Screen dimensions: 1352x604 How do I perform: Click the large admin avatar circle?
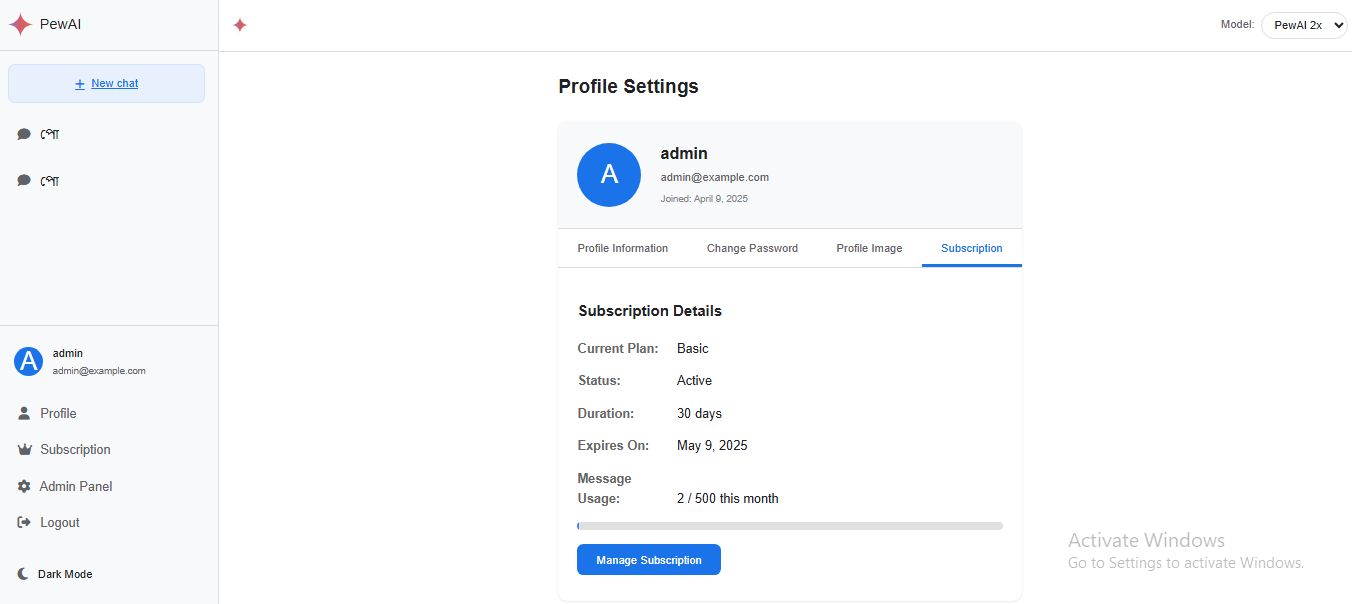(609, 175)
